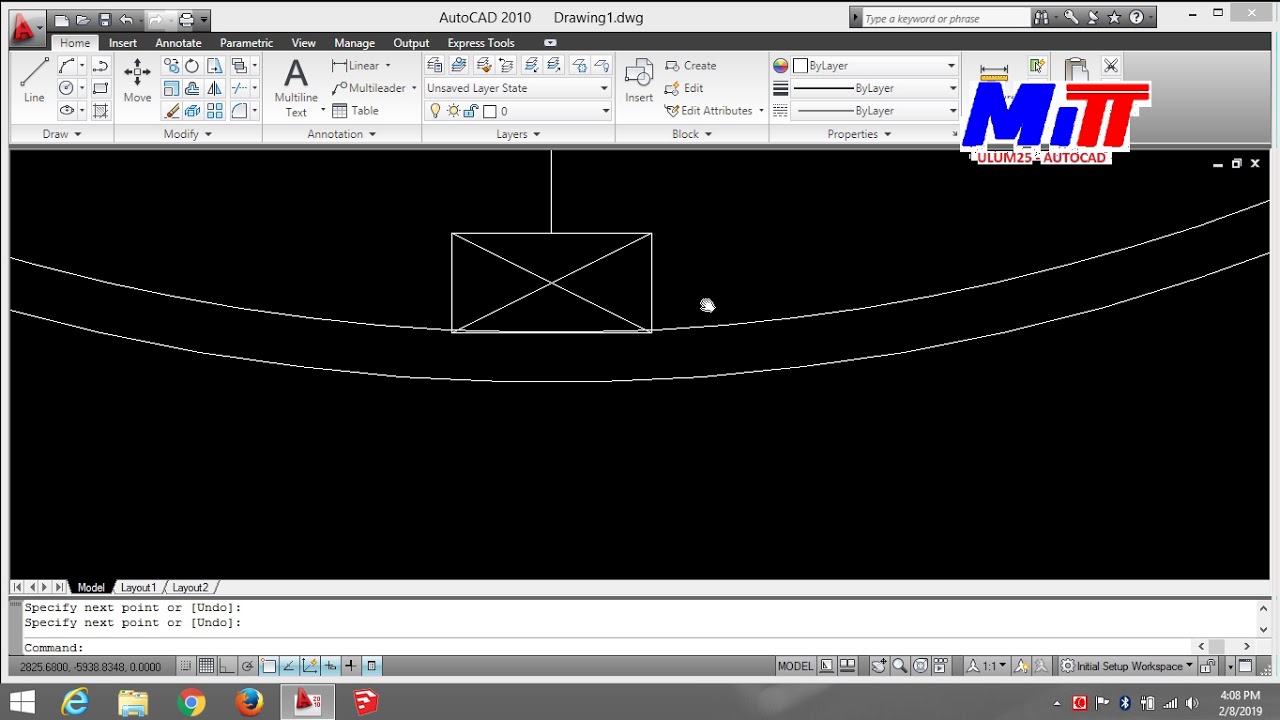Open the Annotate ribbon tab
1280x720 pixels.
point(178,43)
